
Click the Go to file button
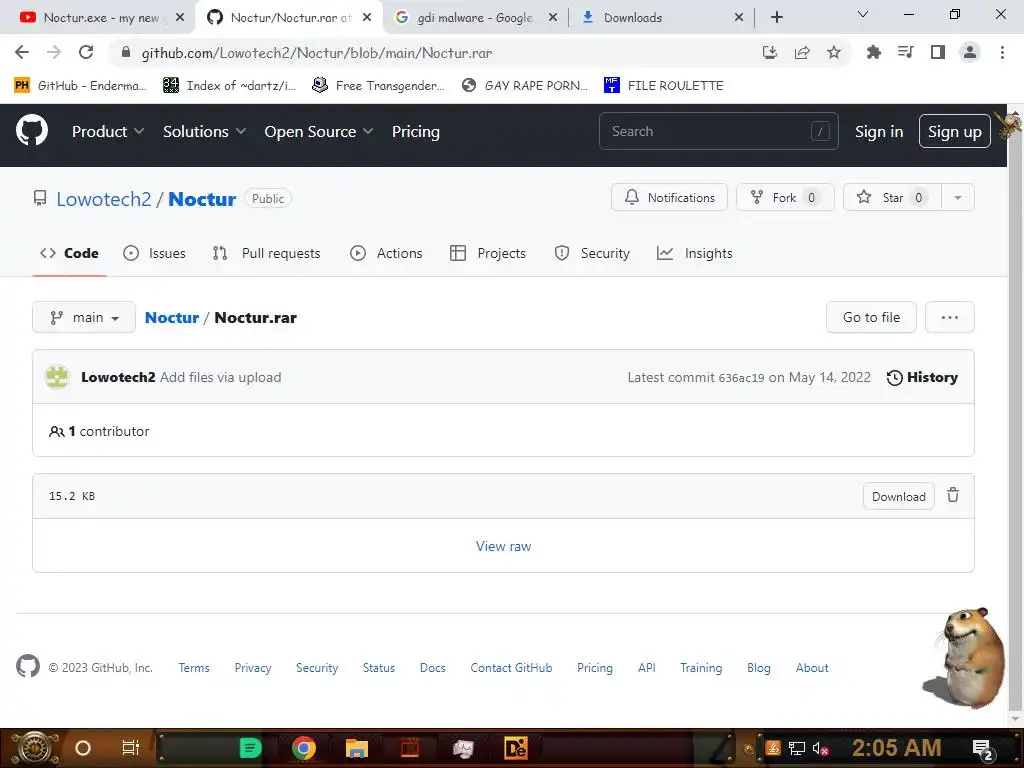[871, 317]
